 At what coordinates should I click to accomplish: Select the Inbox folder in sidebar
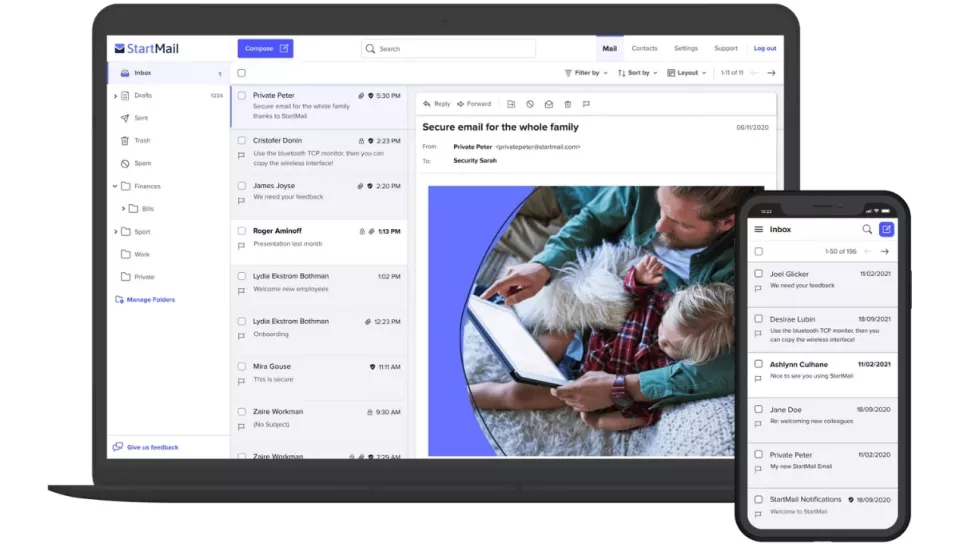click(168, 73)
